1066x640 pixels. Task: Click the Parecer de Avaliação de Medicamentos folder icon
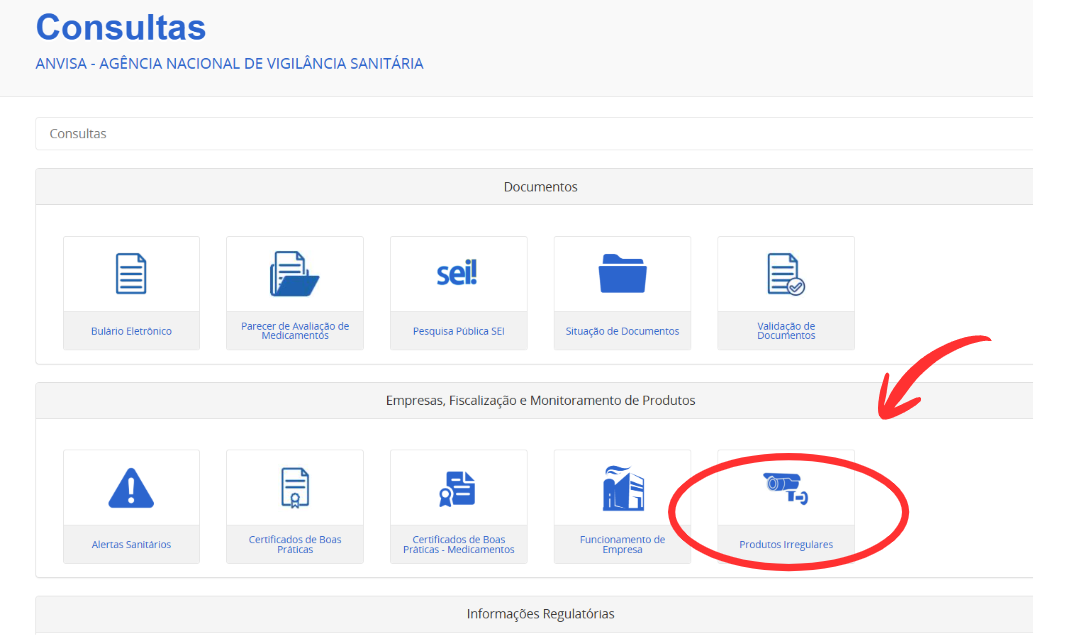294,273
